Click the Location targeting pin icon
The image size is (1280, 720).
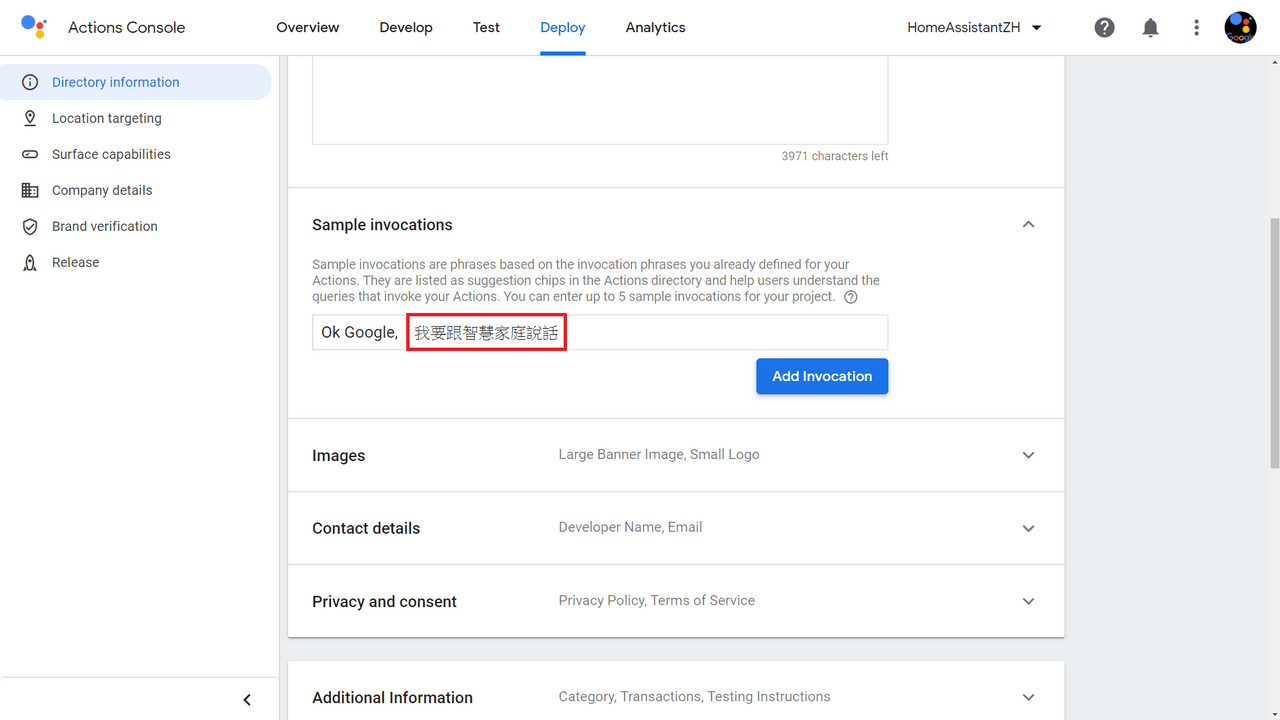pyautogui.click(x=30, y=118)
